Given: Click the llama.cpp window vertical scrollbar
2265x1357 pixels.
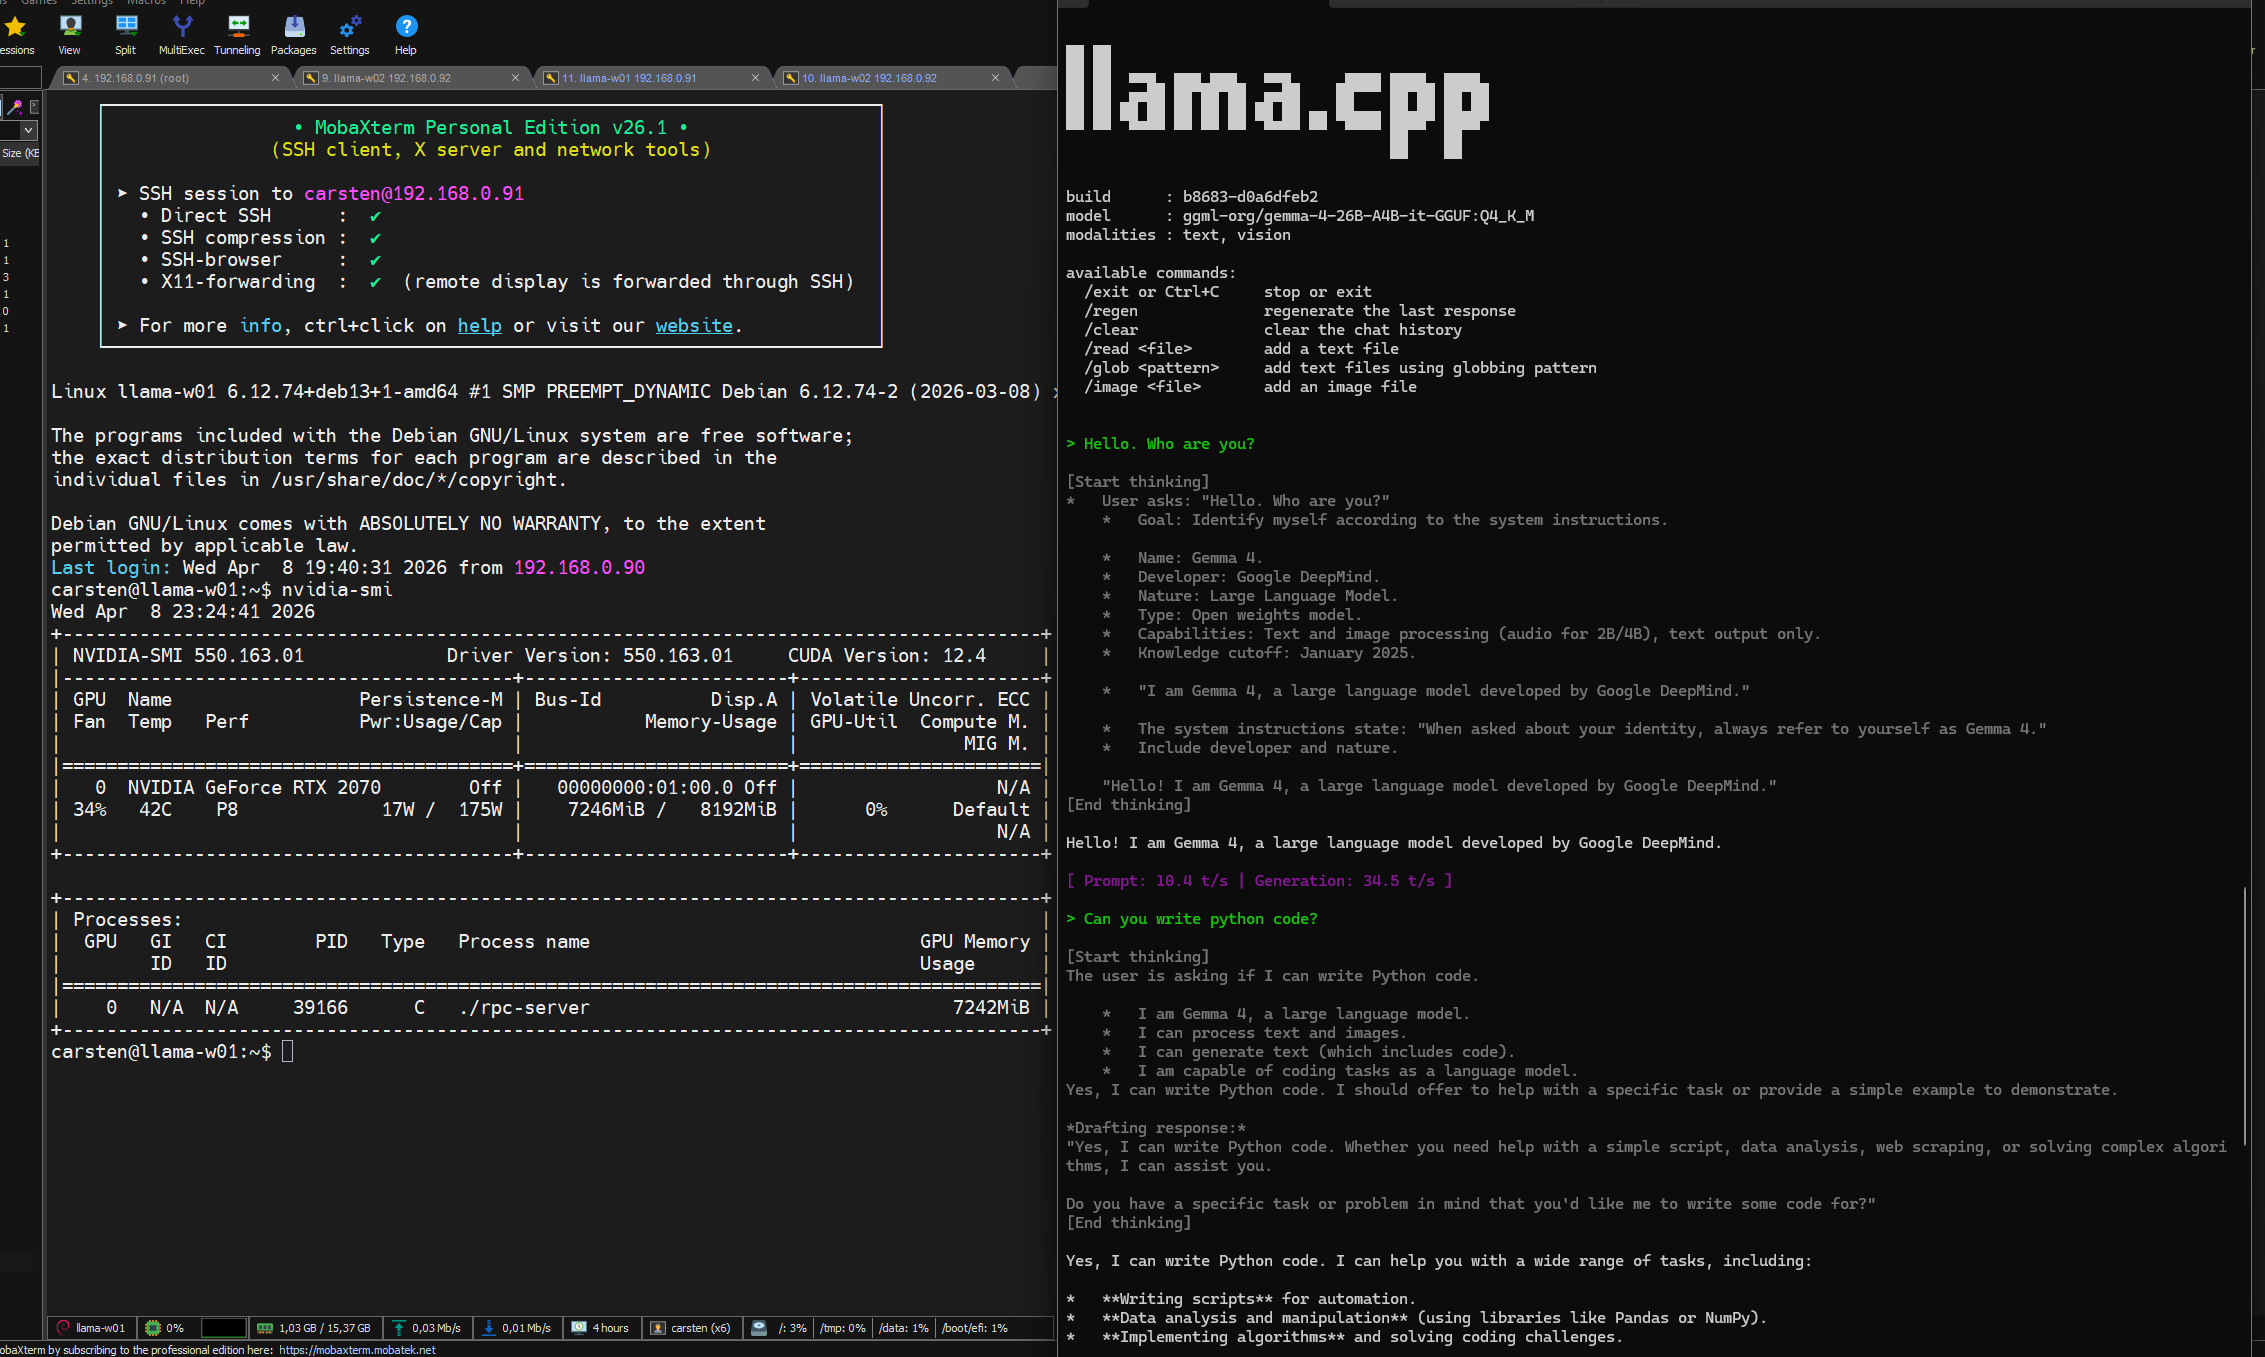Looking at the screenshot, I should [2245, 1015].
